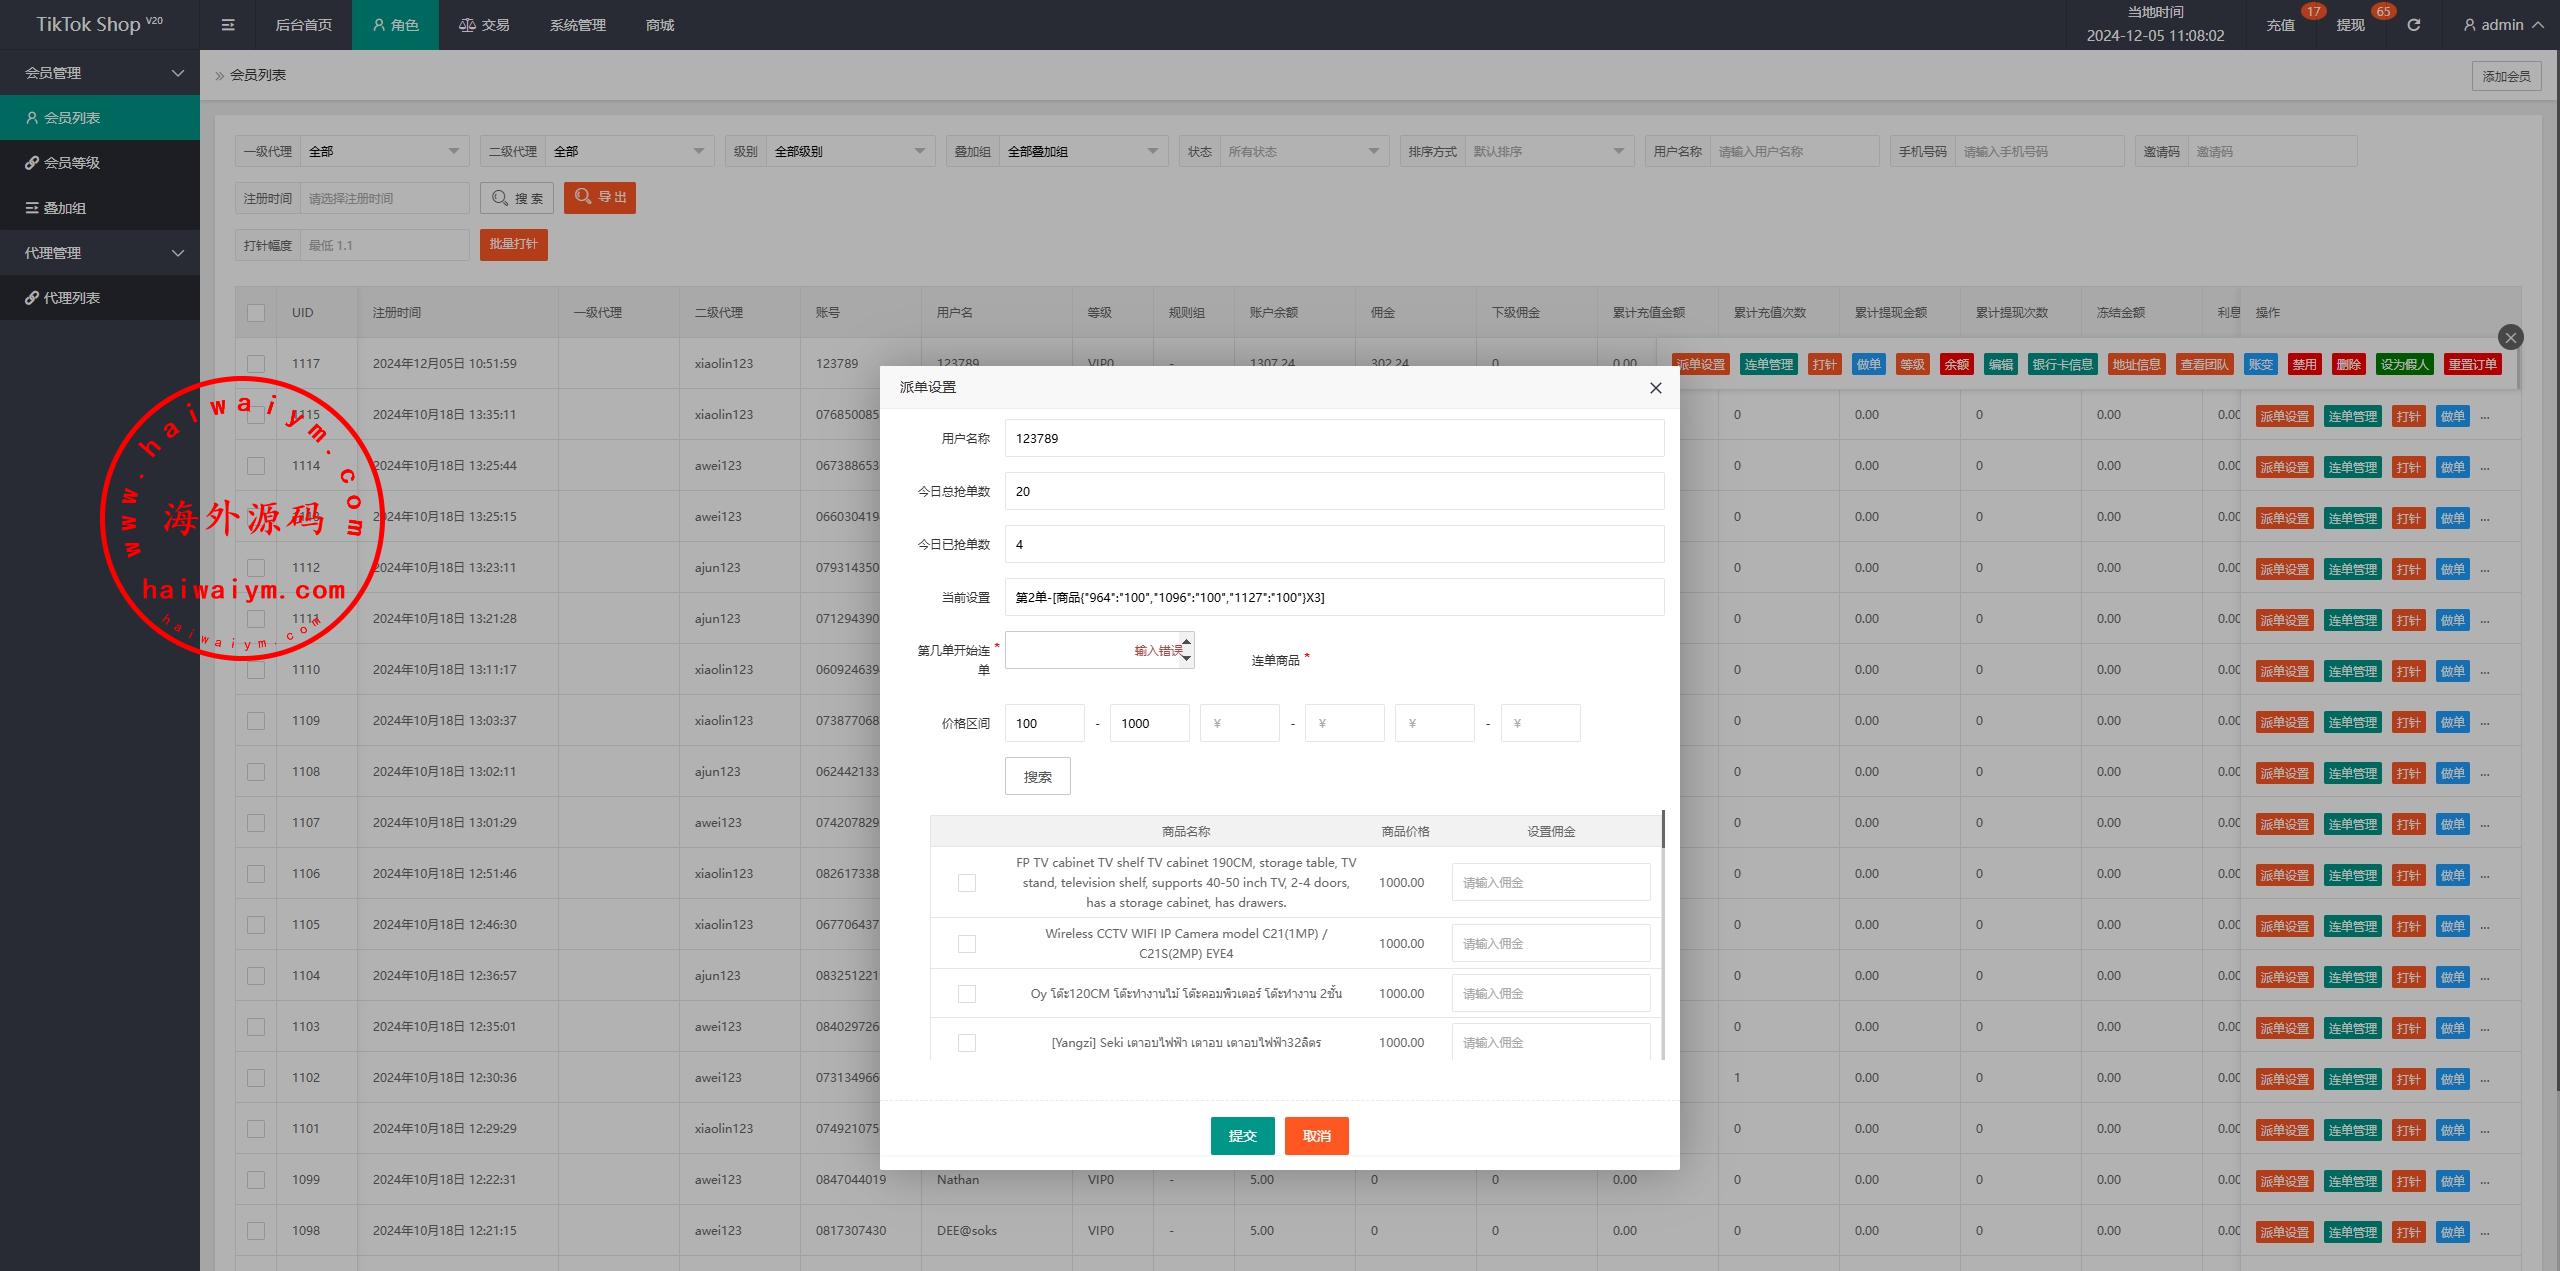The image size is (2560, 1271).
Task: Toggle the select-all checkbox in table header
Action: (256, 313)
